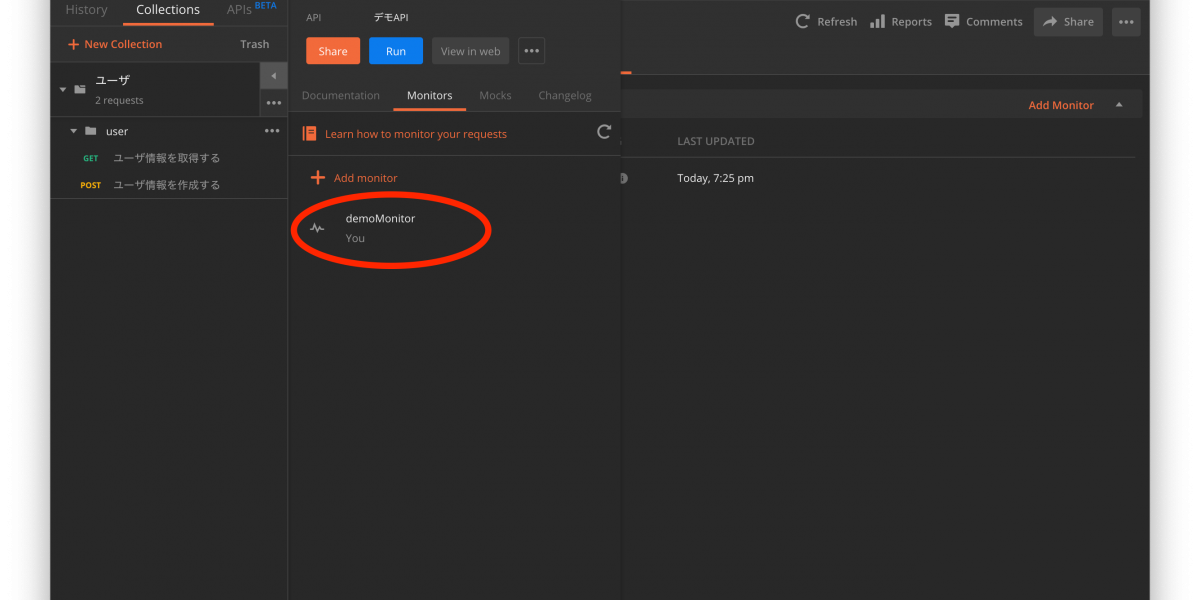1200x600 pixels.
Task: Collapse the user folder
Action: (x=73, y=131)
